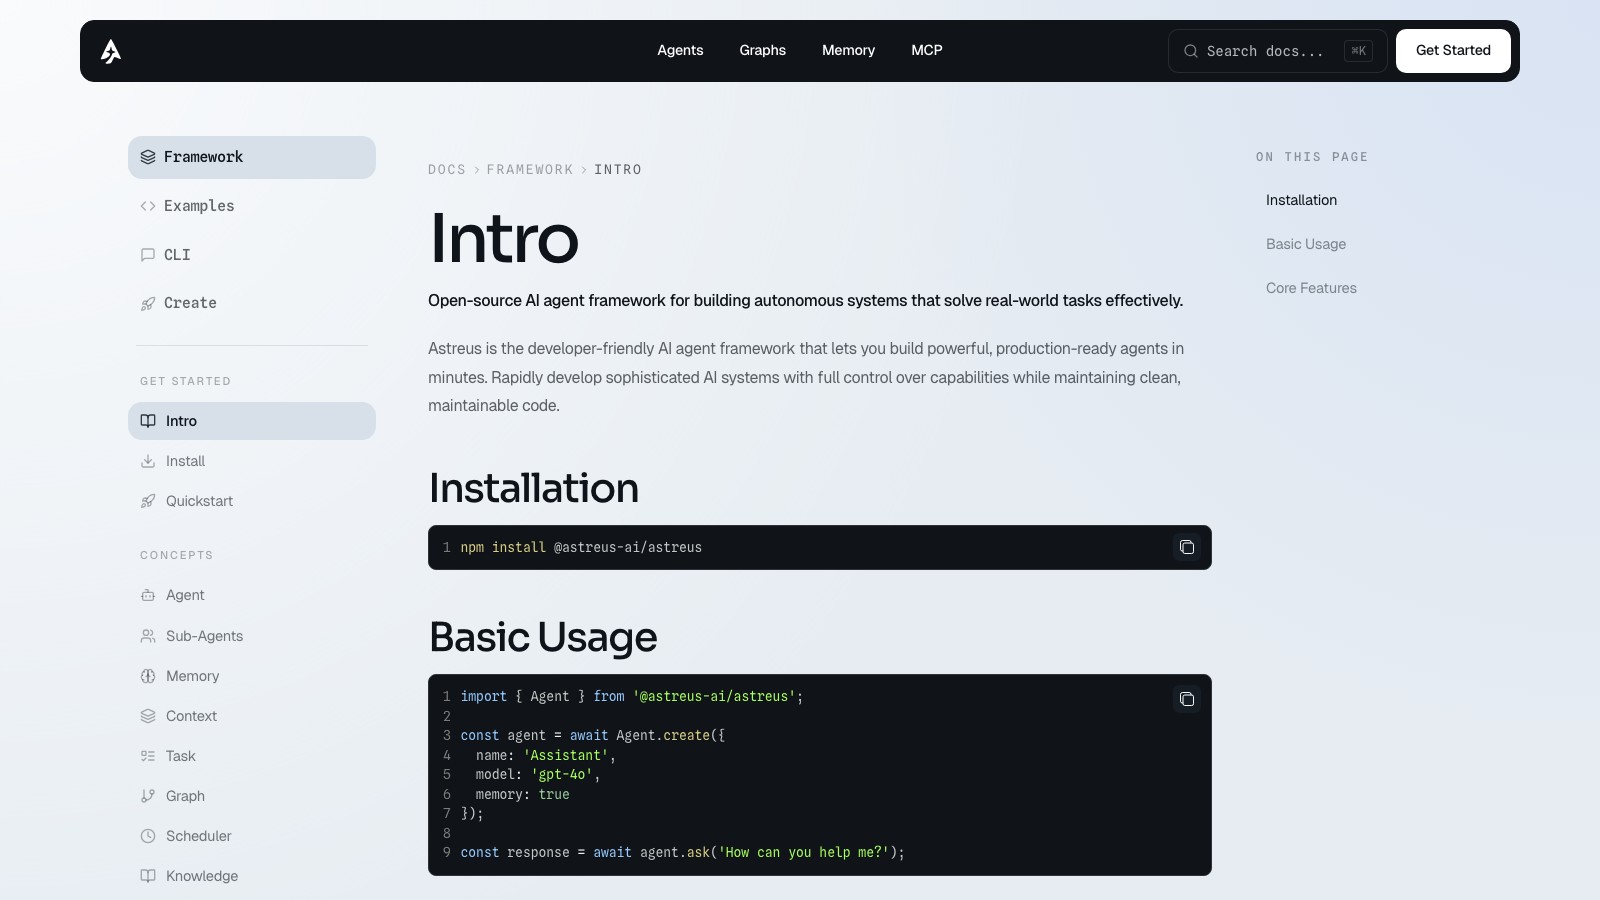Jump to Installation in On This Page

pos(1301,200)
